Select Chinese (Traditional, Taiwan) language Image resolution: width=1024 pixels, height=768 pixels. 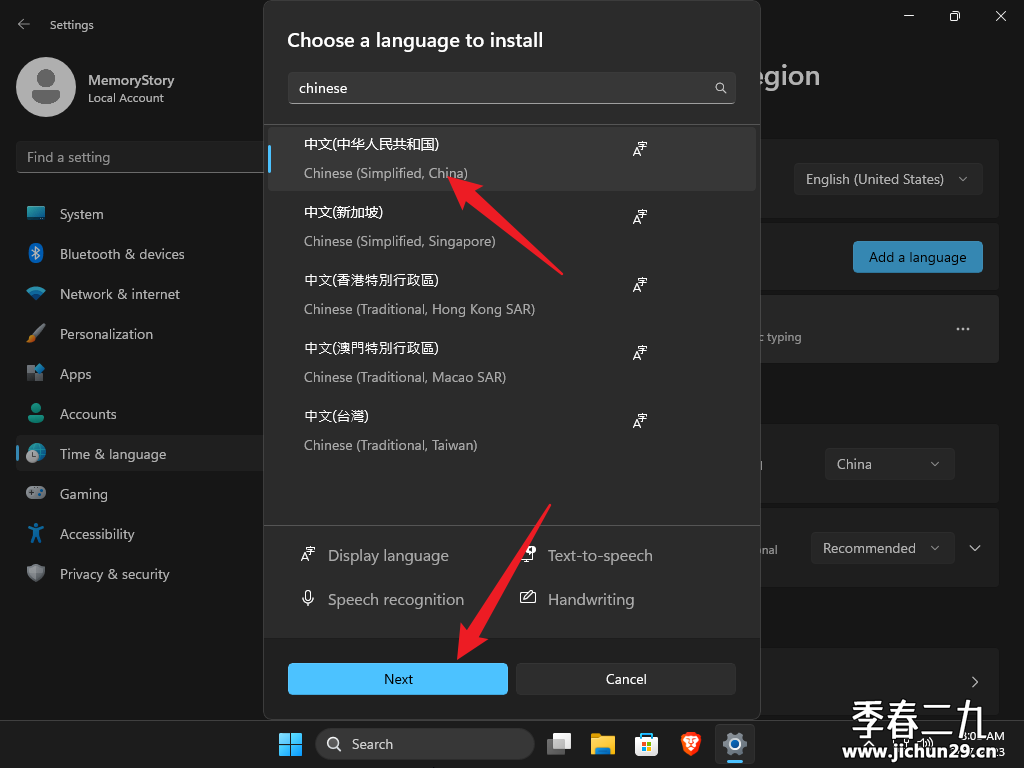(x=511, y=430)
